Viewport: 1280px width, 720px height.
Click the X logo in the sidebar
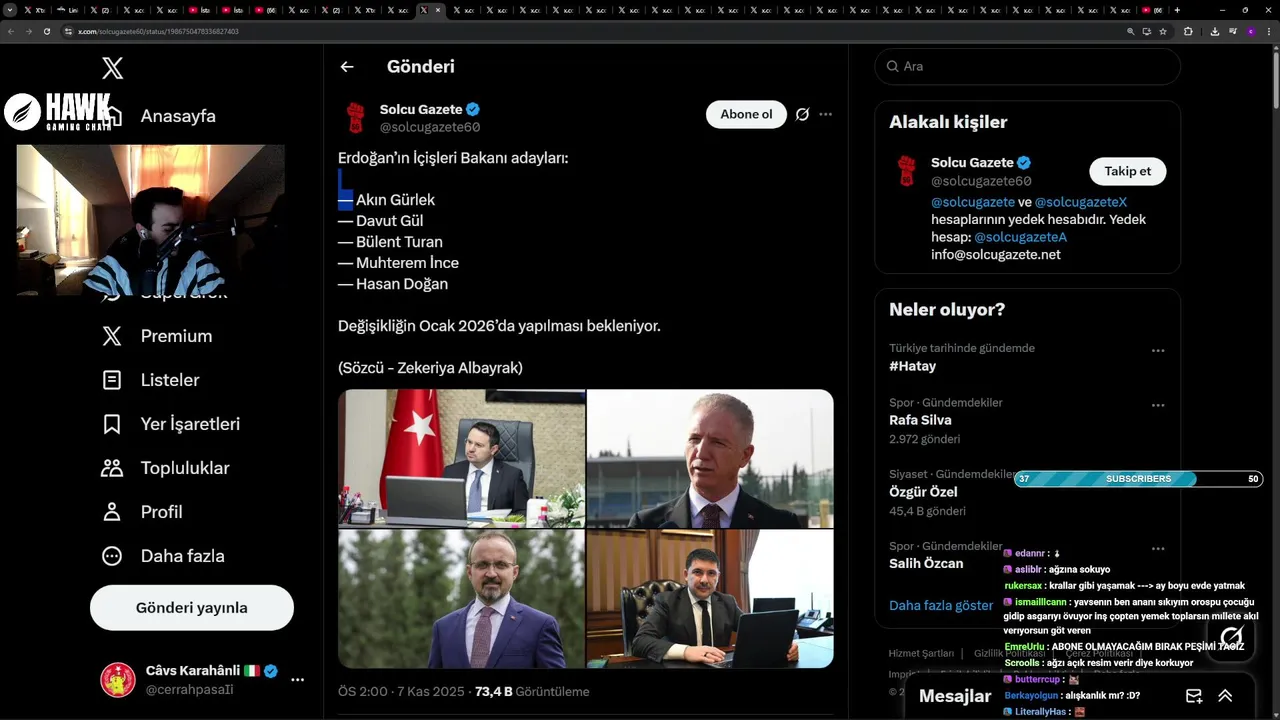[x=113, y=68]
